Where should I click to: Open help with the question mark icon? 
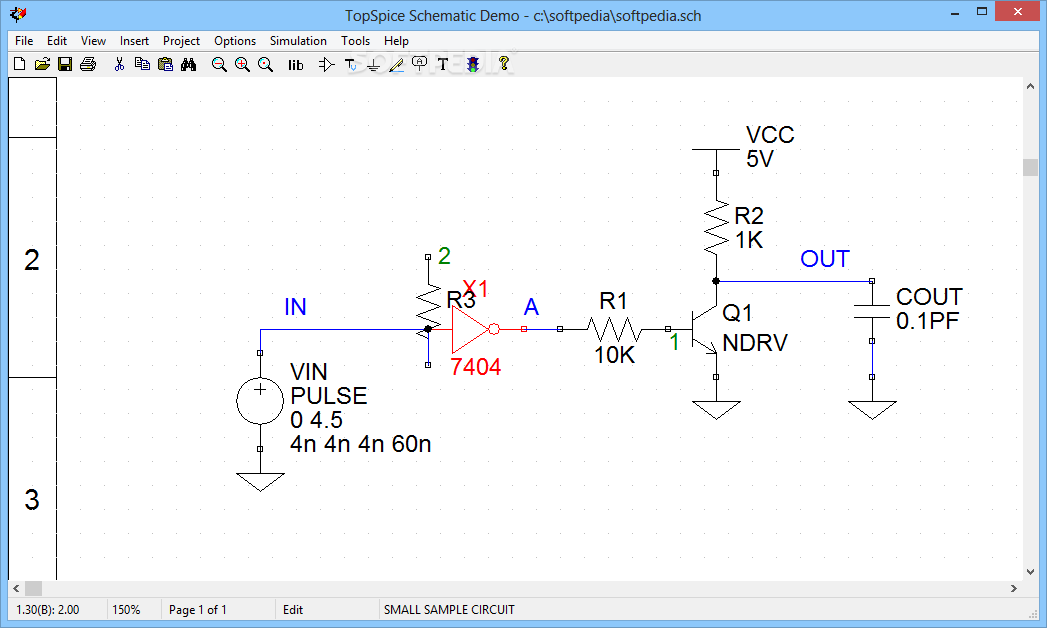pyautogui.click(x=503, y=63)
